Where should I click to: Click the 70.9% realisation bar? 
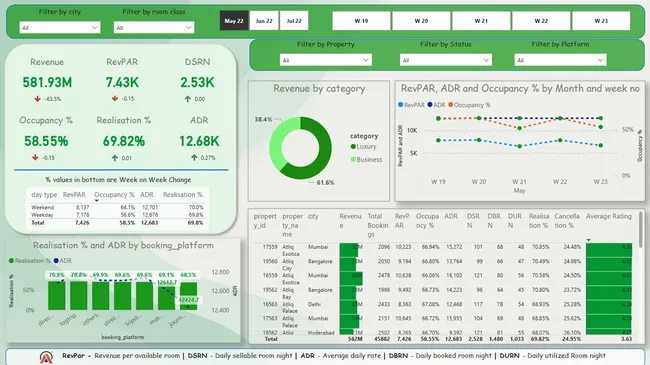pos(56,295)
